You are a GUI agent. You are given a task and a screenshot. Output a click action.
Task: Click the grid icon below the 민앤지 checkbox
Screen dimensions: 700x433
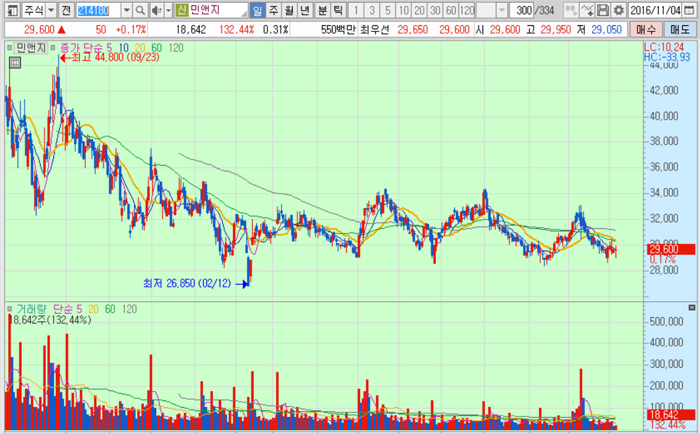14,63
